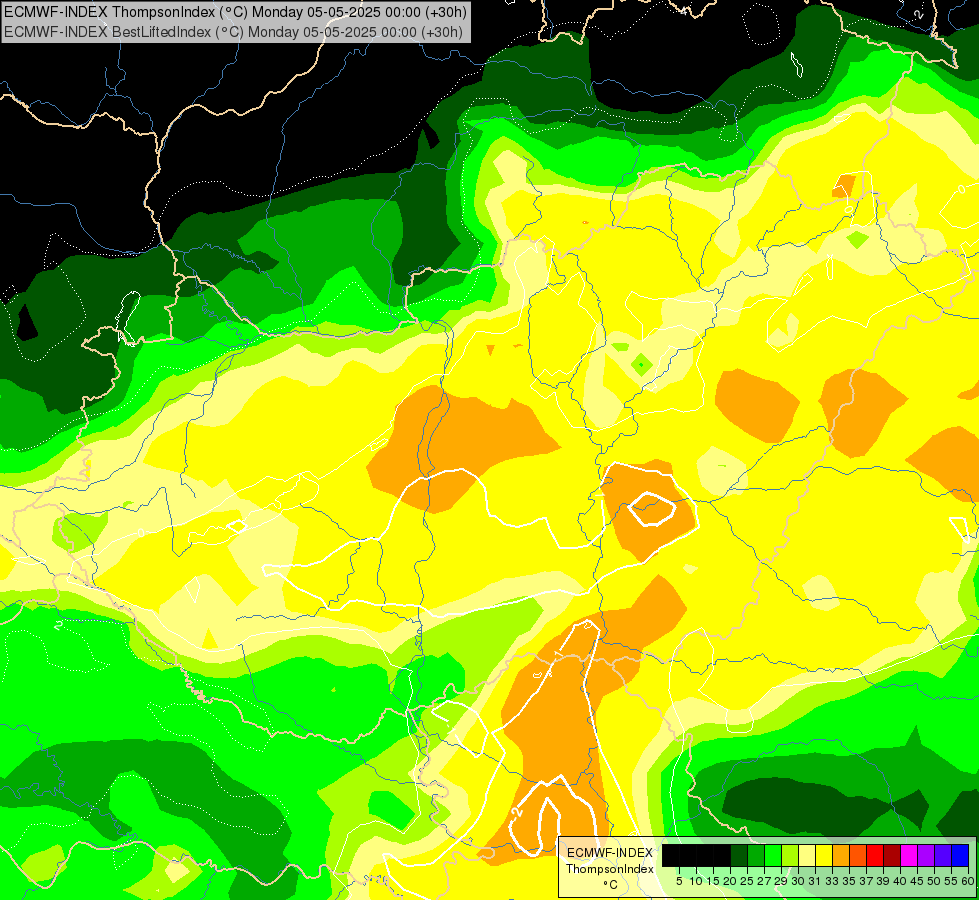Click the '°C' unit label in the legend
This screenshot has width=979, height=900.
pyautogui.click(x=611, y=885)
